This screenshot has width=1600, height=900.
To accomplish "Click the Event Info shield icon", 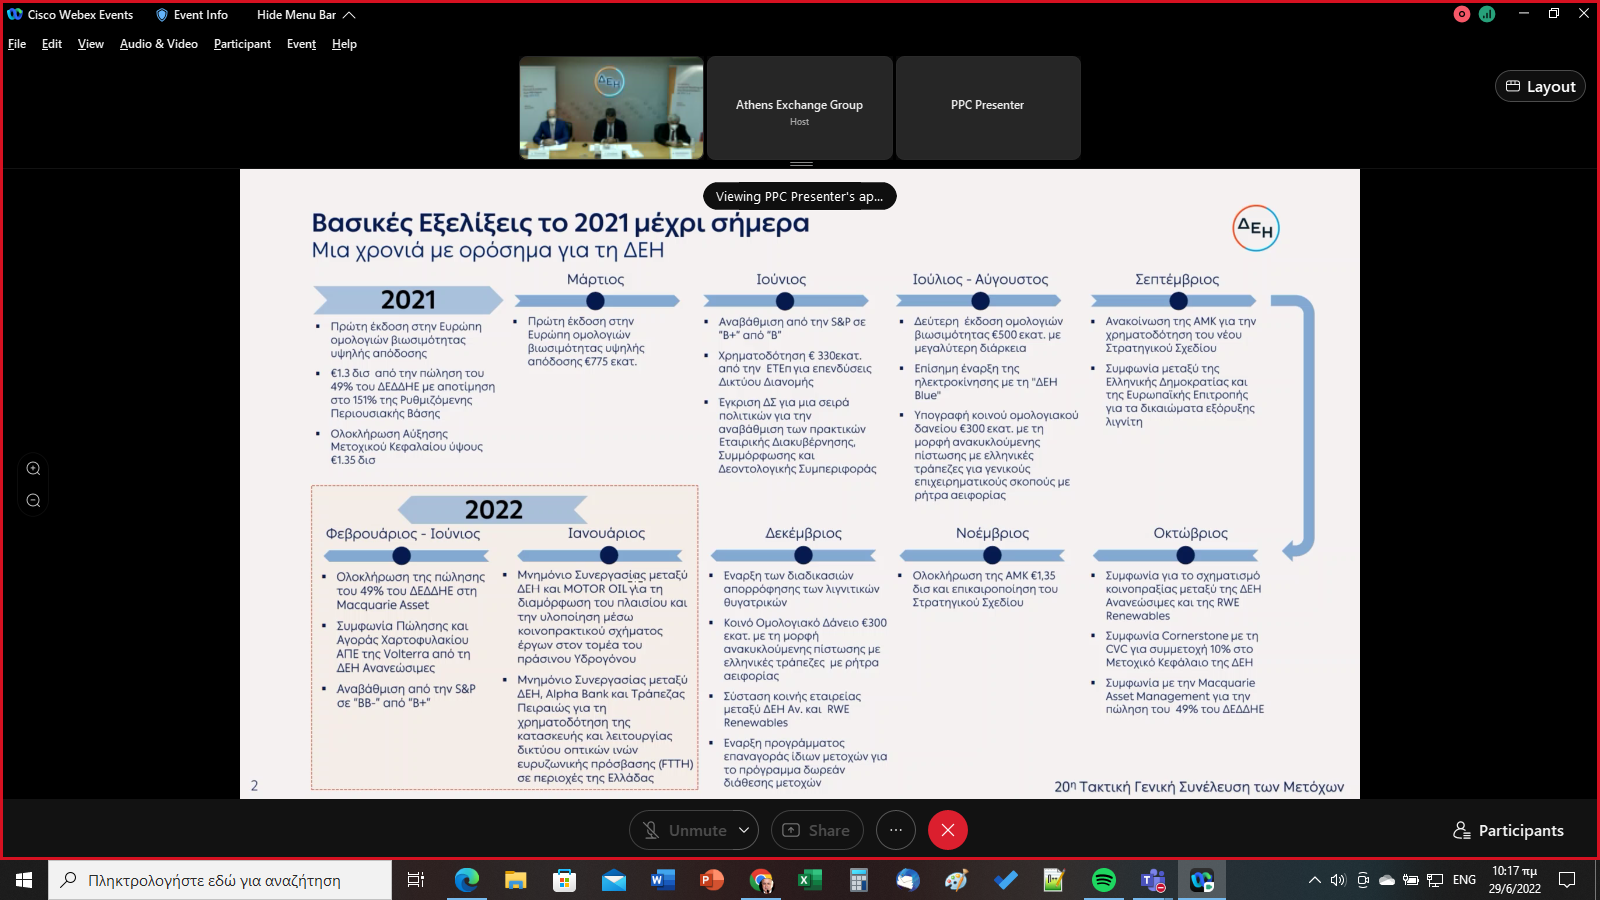I will click(x=162, y=15).
